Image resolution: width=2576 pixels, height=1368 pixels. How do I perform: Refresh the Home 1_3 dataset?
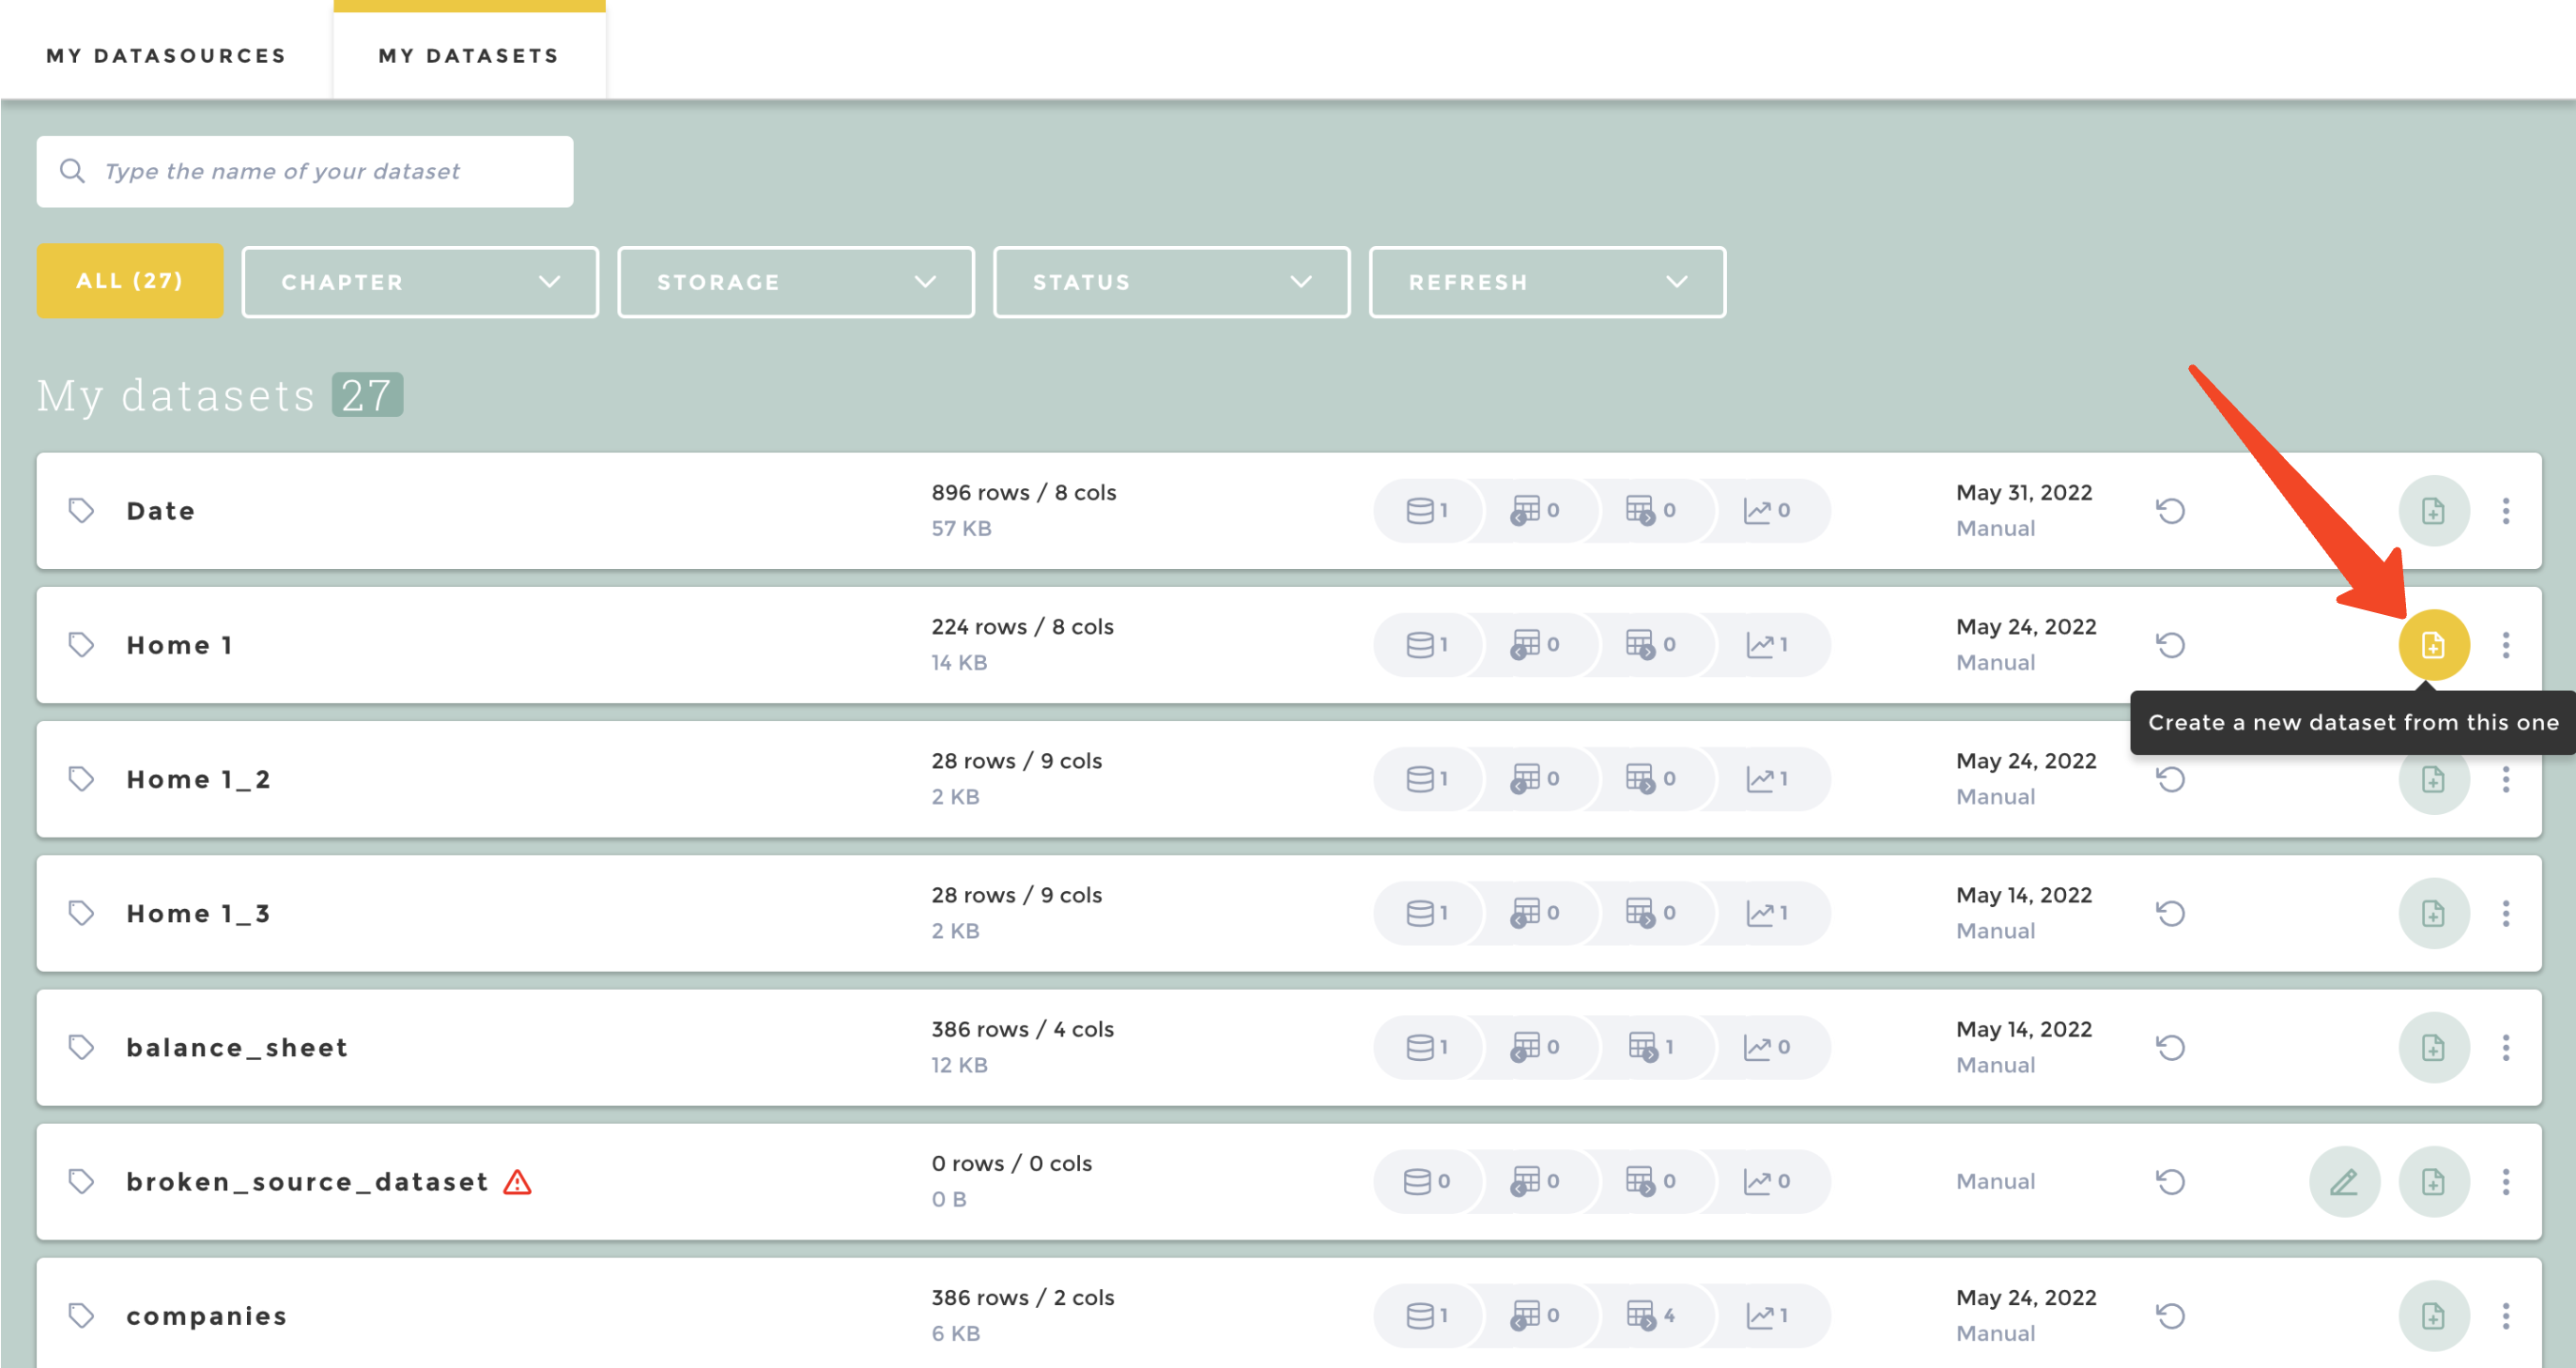click(2170, 913)
